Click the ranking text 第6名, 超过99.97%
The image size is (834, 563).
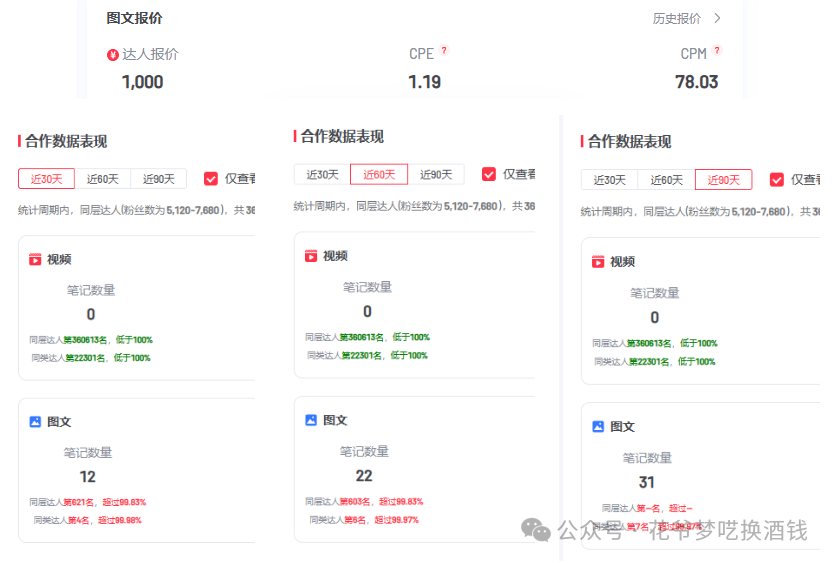tap(381, 520)
